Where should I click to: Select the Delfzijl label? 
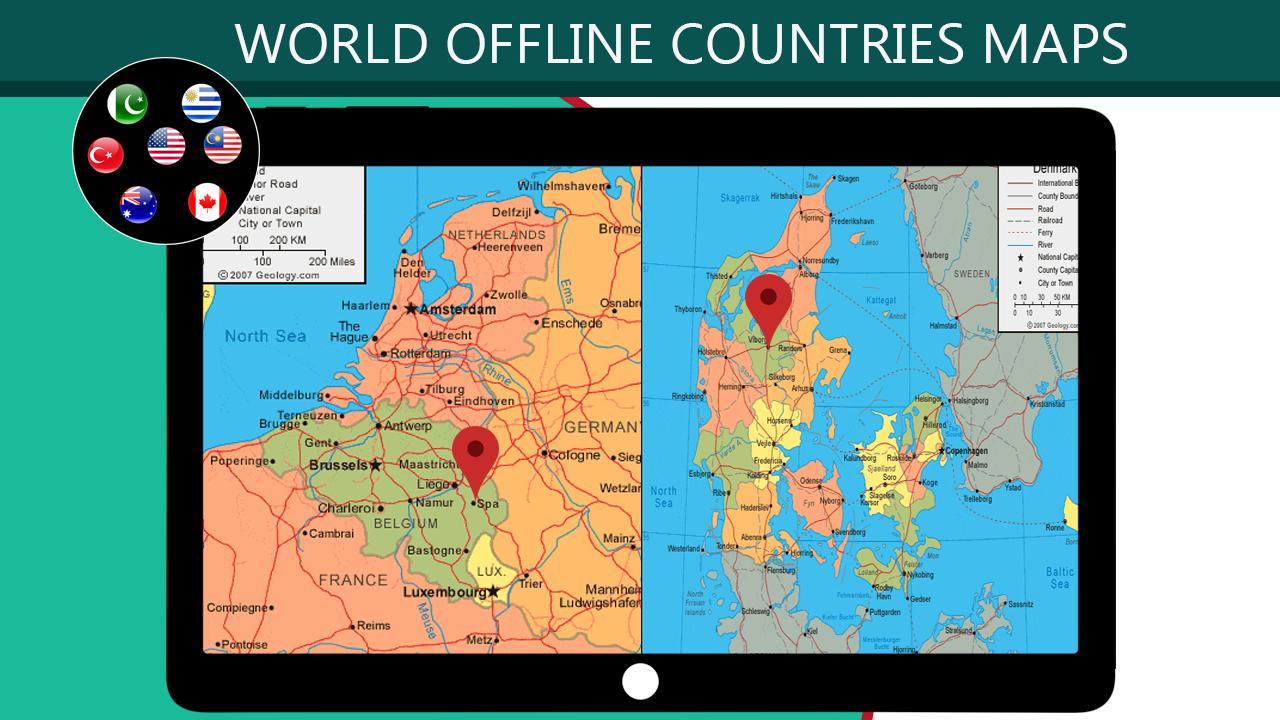coord(511,212)
